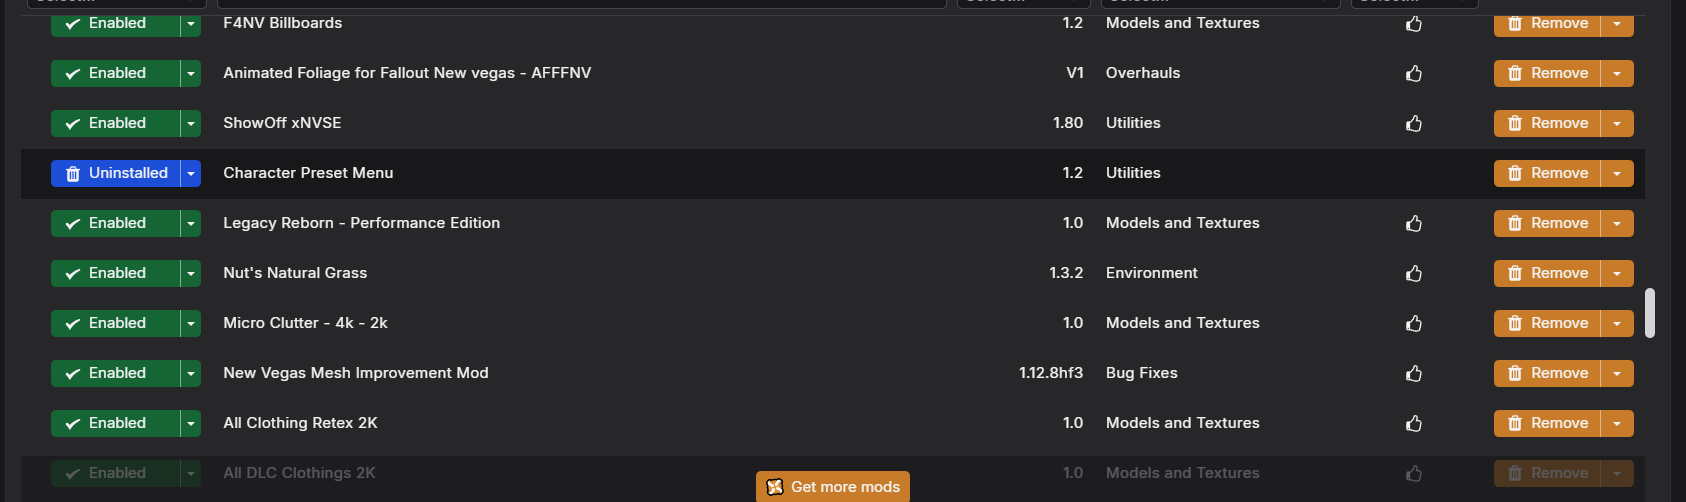This screenshot has width=1686, height=502.
Task: Give thumbs-up to Nut's Natural Grass
Action: [x=1414, y=273]
